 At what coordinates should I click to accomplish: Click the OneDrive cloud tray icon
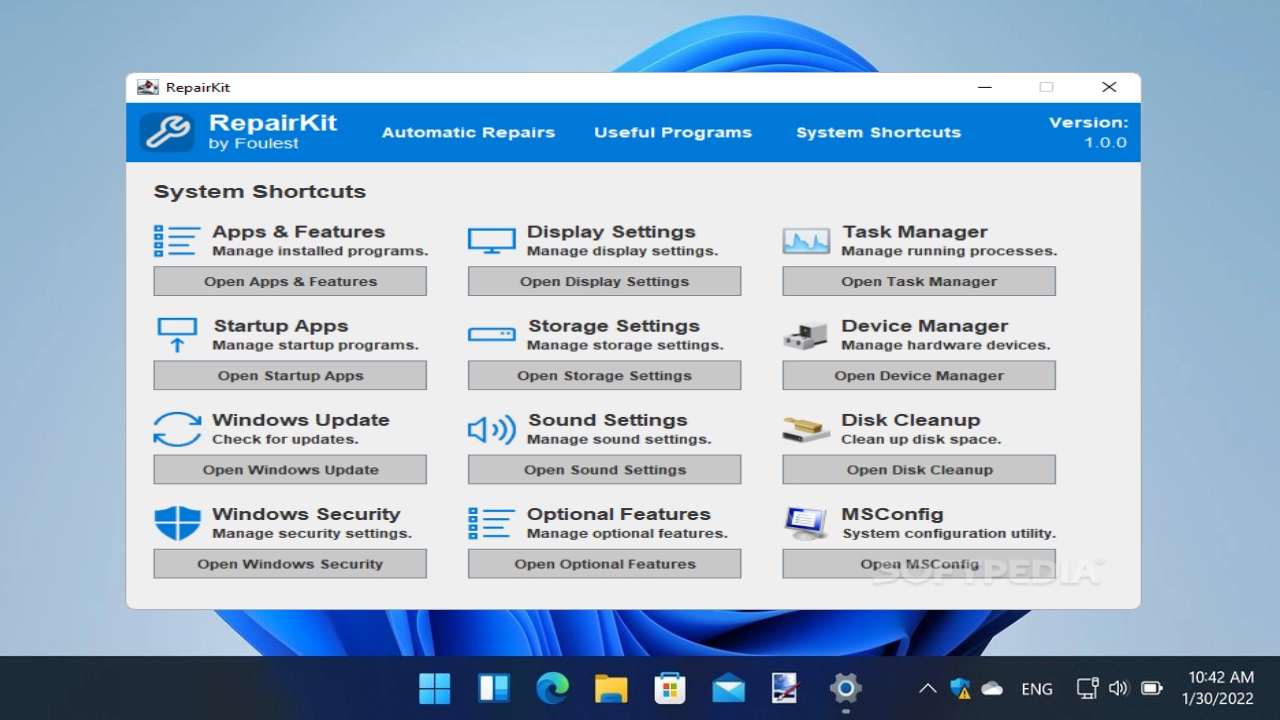pyautogui.click(x=992, y=688)
